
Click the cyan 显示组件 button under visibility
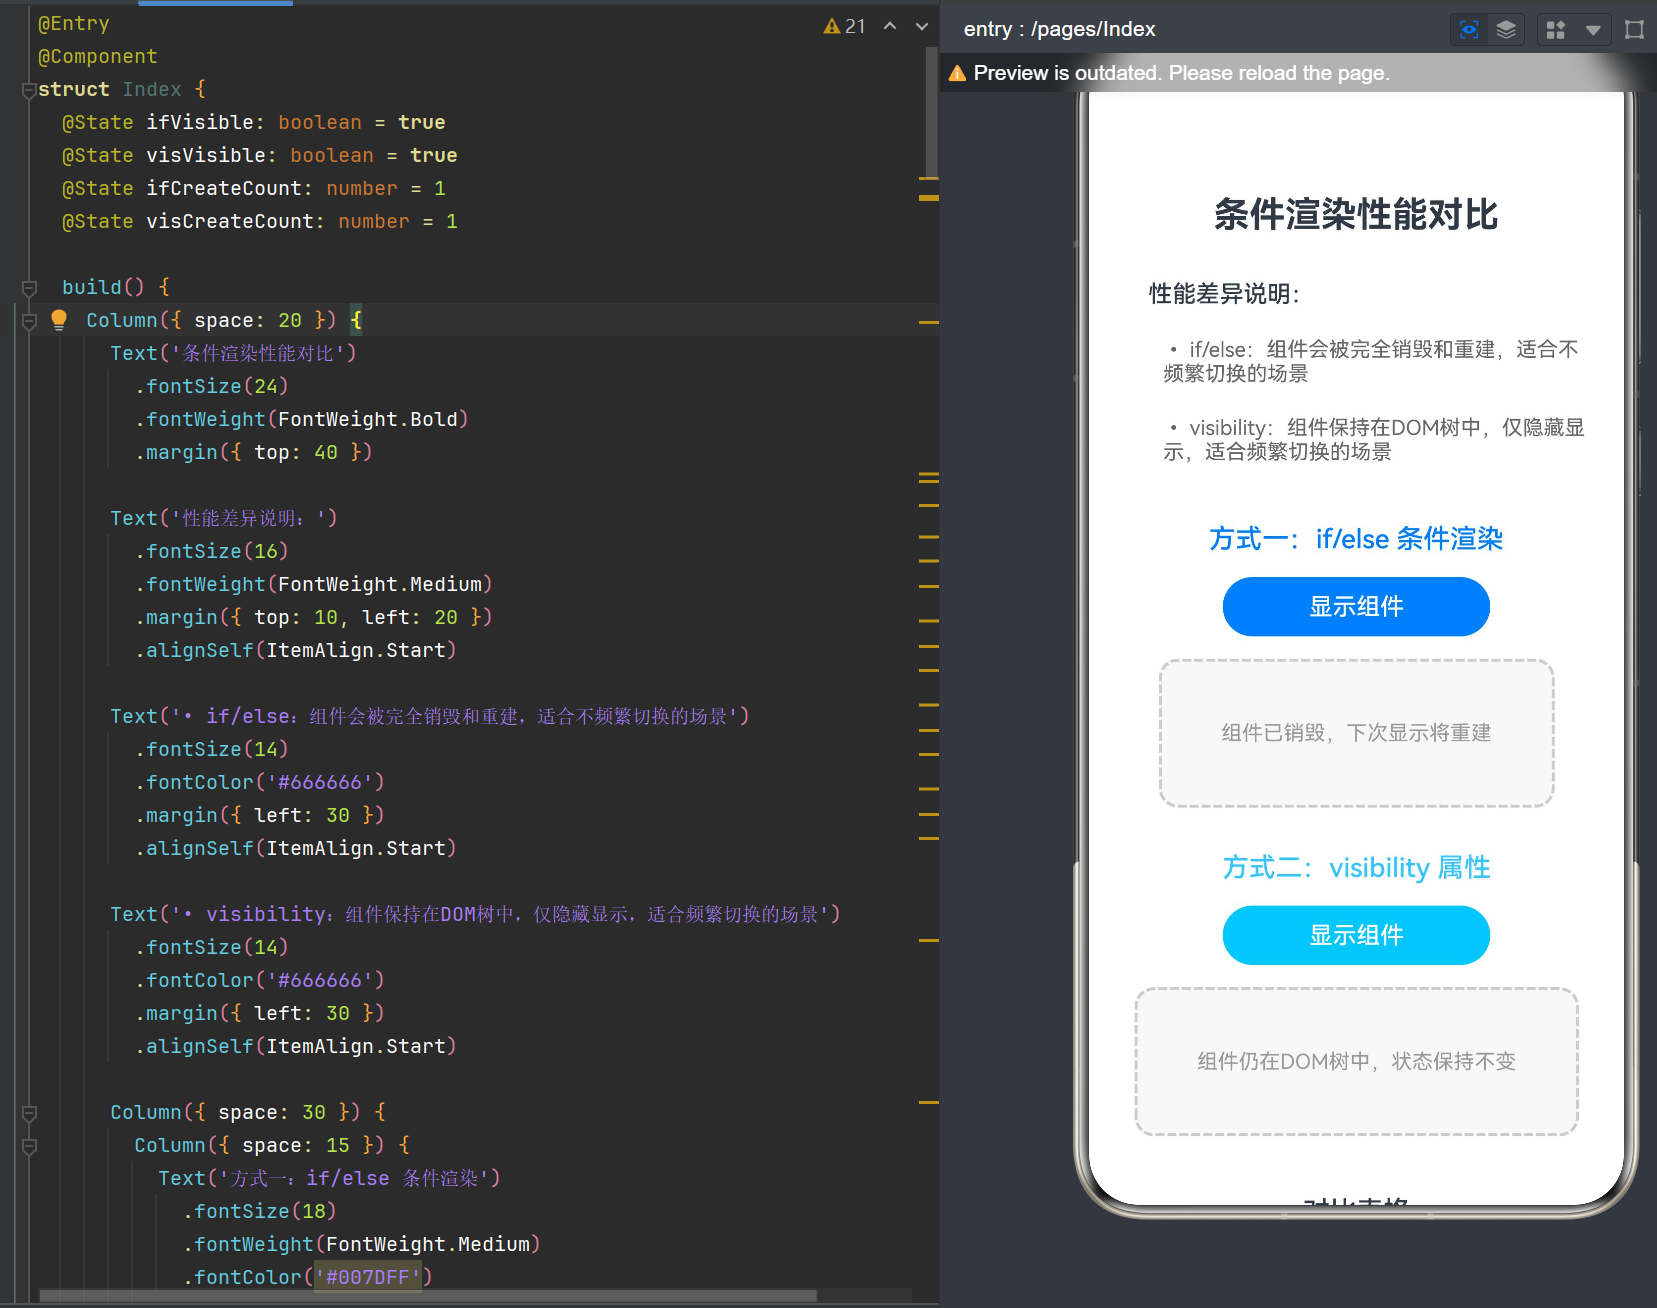coord(1356,935)
